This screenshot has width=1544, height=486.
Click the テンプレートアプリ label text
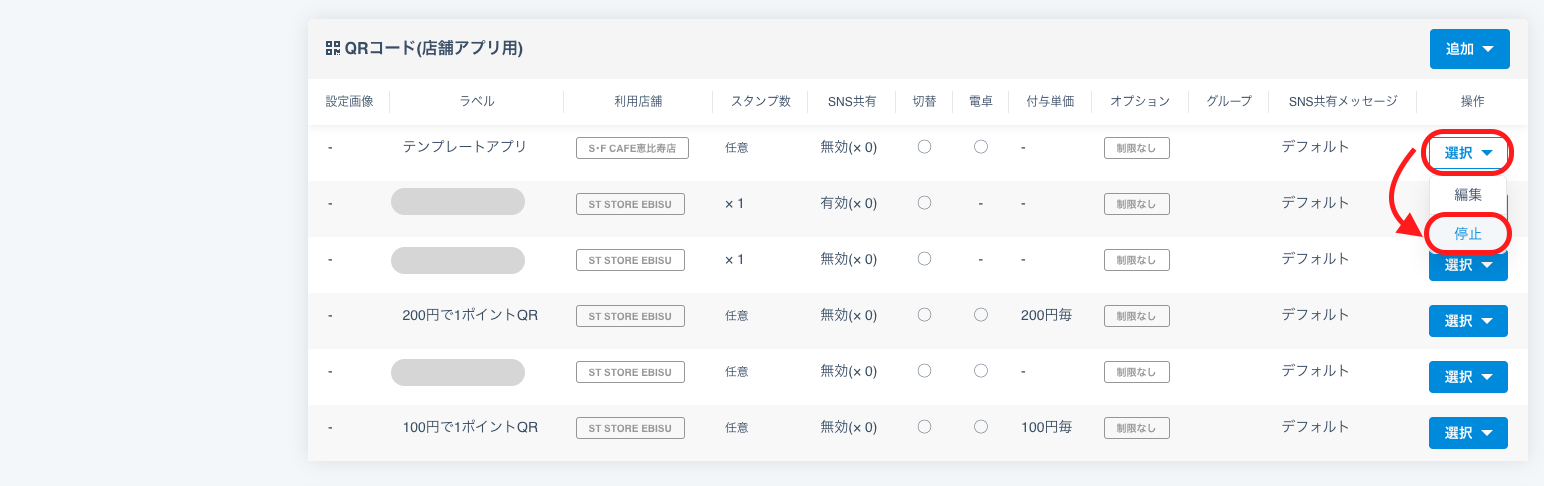[x=464, y=147]
